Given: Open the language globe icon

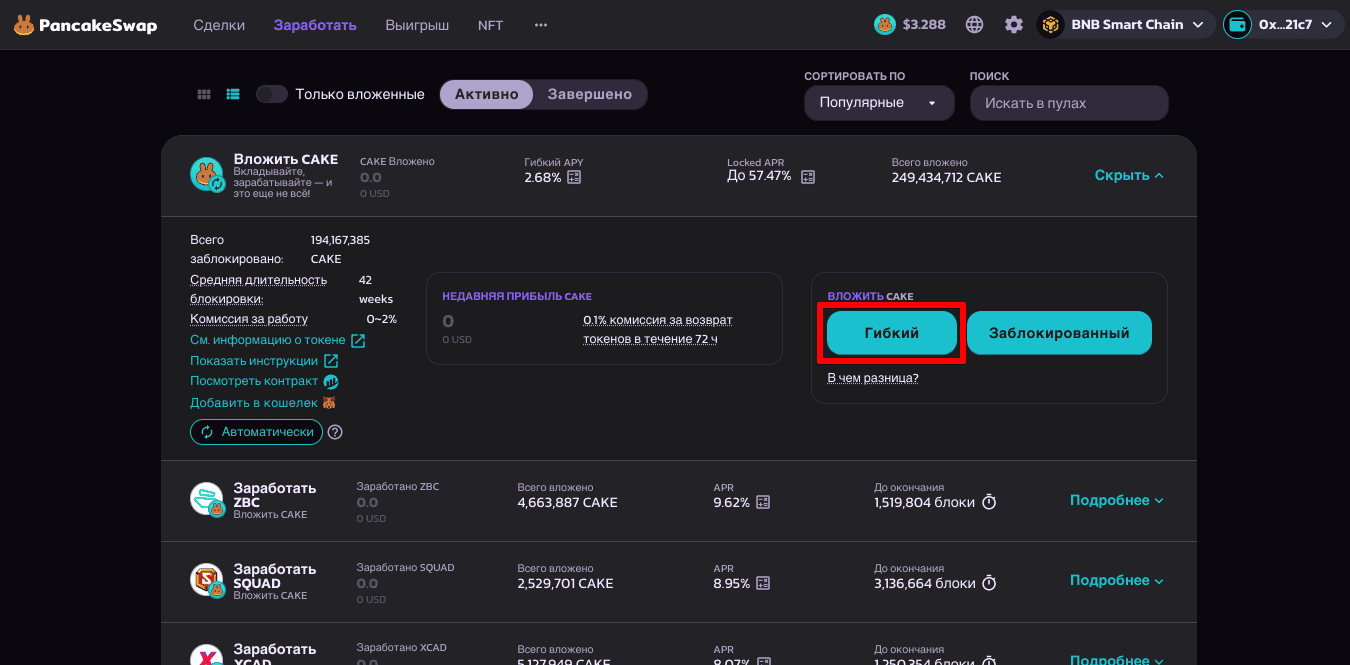Looking at the screenshot, I should pos(975,25).
